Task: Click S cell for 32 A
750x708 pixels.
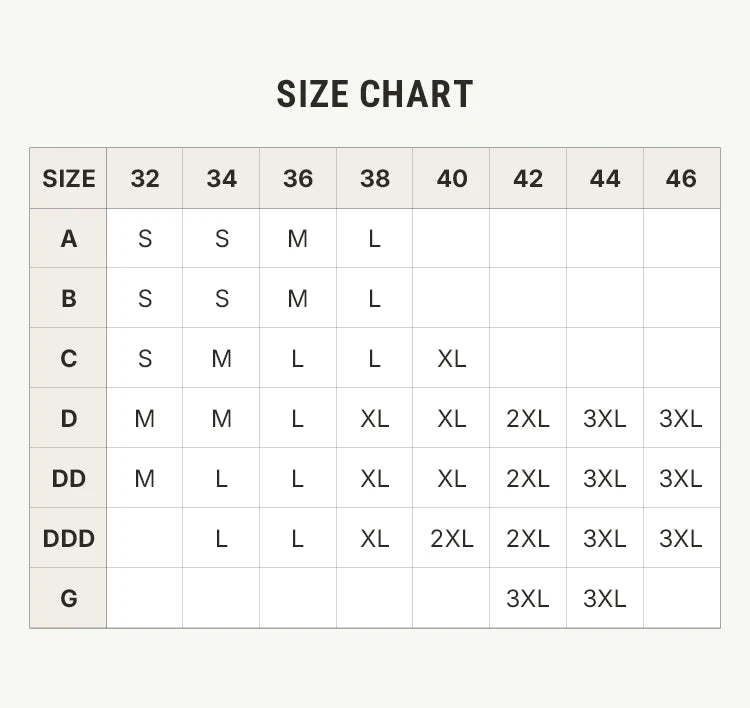Action: click(x=144, y=238)
